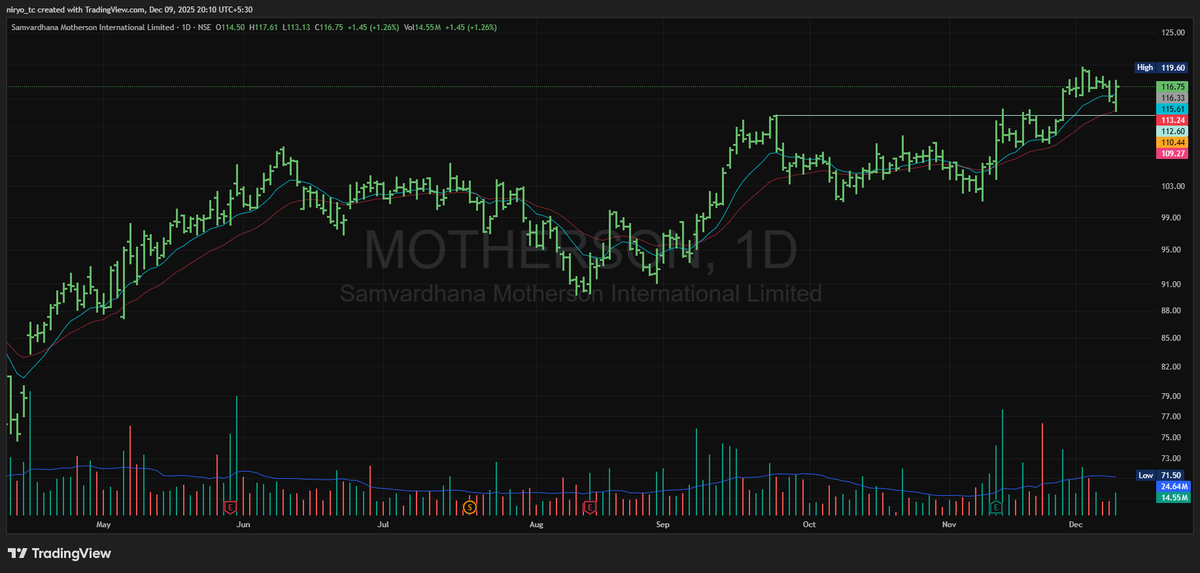This screenshot has width=1200, height=573.
Task: Click the Jul label on the time axis
Action: 382,524
